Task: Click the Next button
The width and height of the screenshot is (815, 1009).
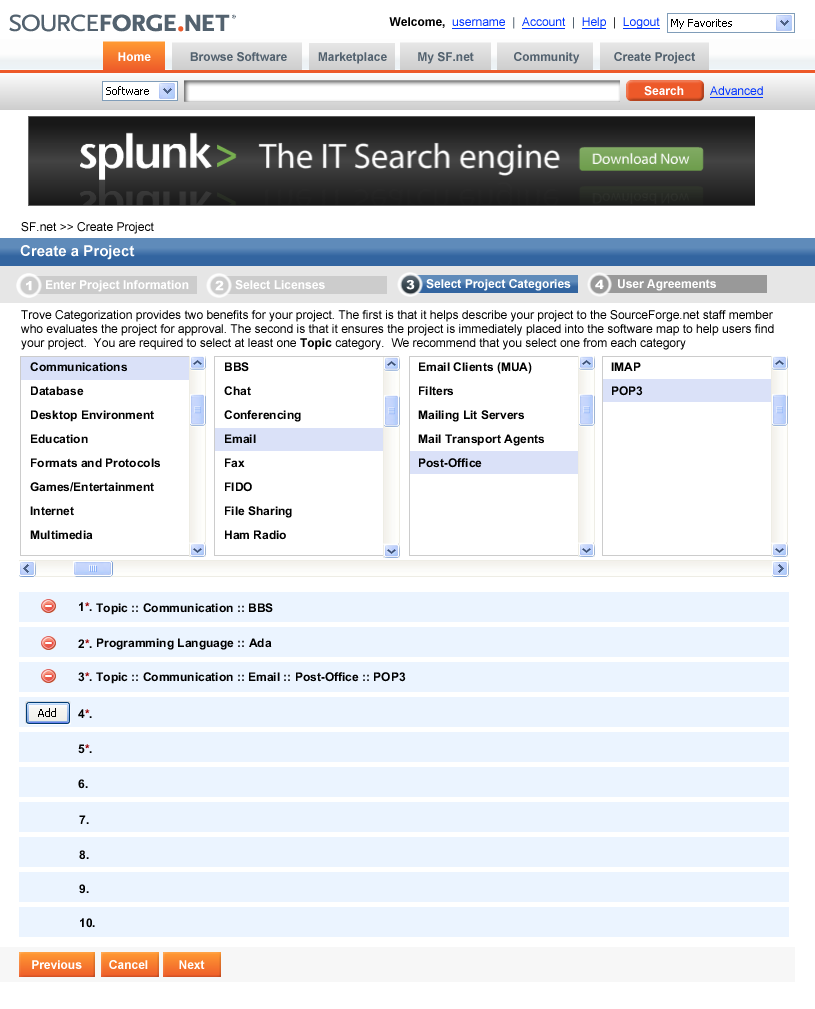Action: [x=192, y=965]
